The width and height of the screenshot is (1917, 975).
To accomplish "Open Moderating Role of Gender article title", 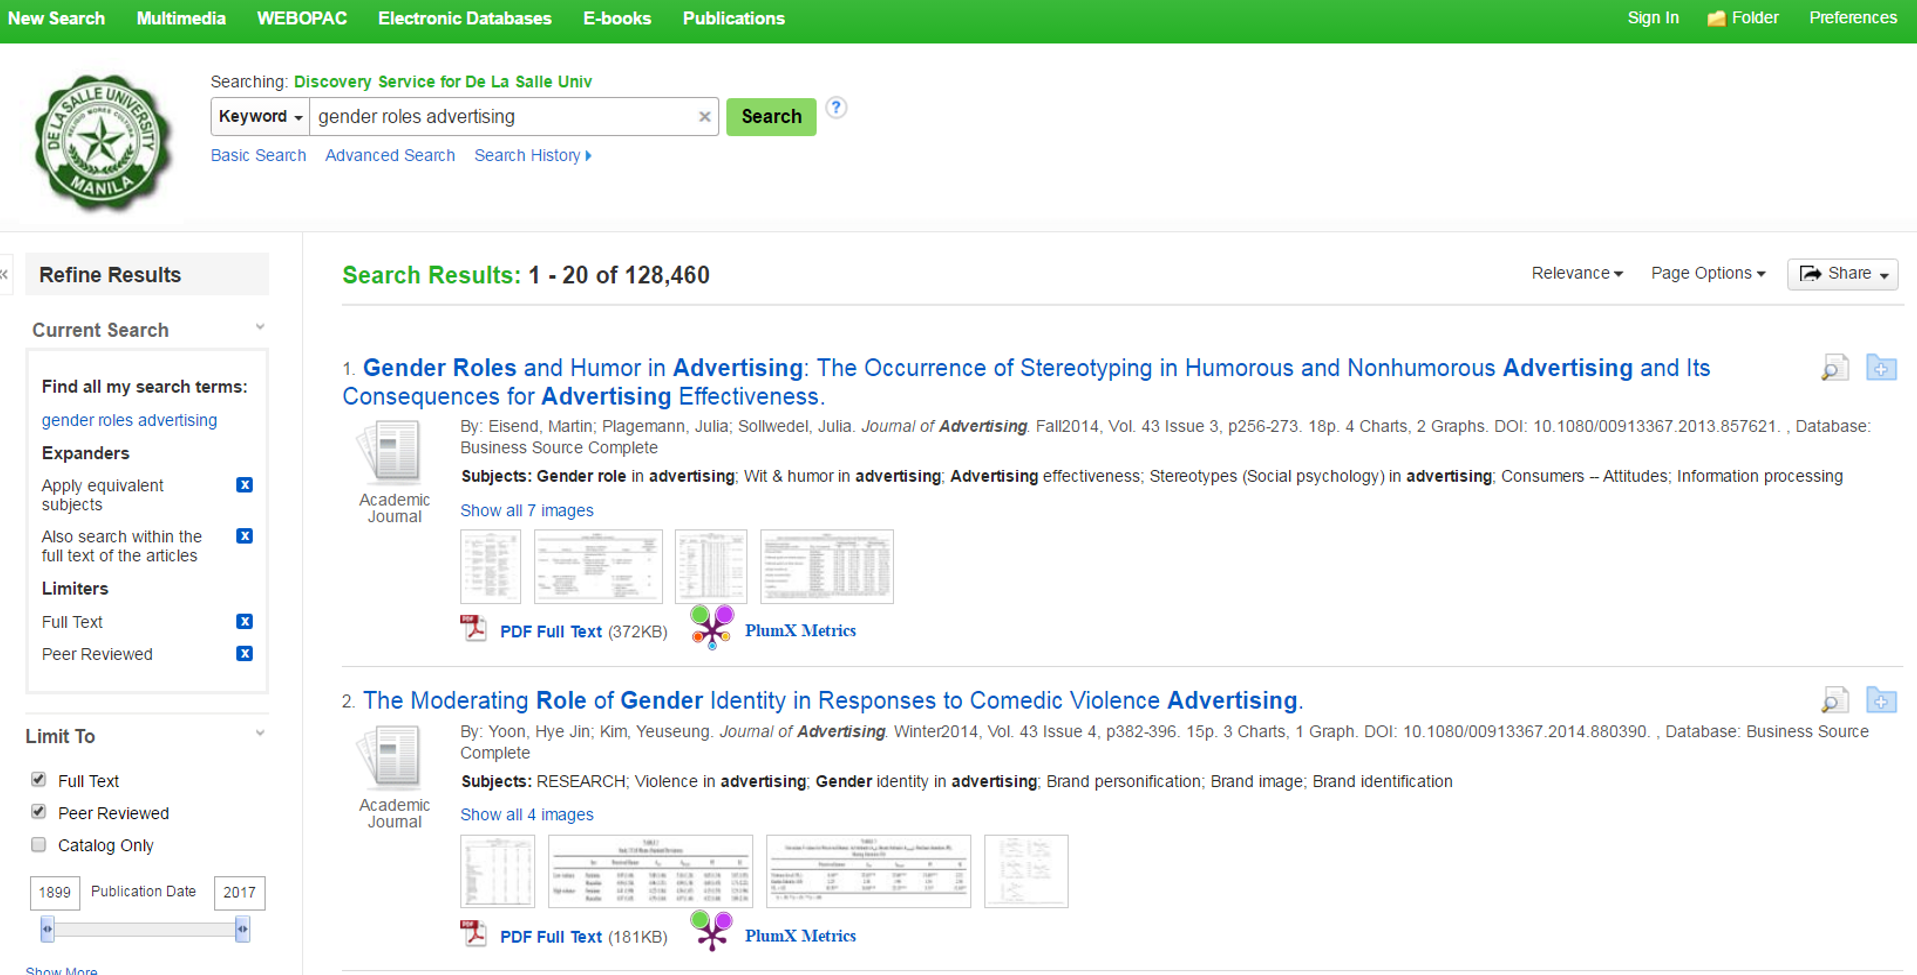I will point(833,700).
